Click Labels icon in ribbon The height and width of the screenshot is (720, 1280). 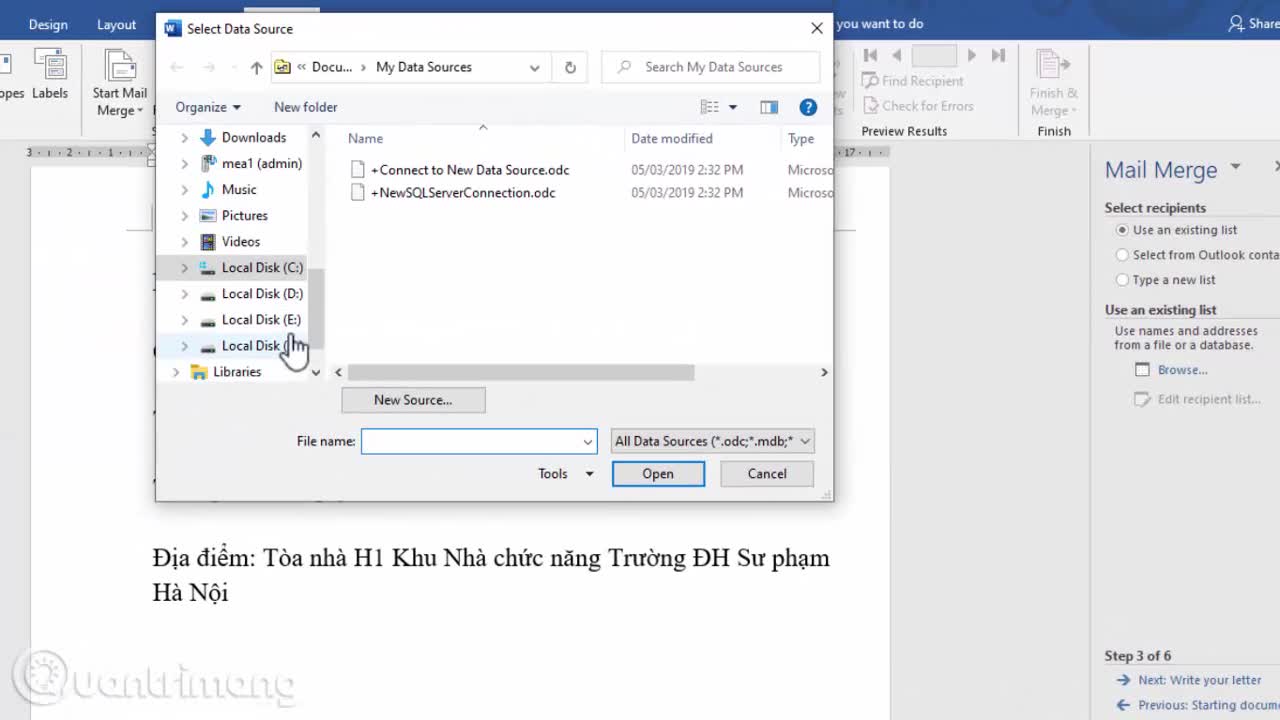click(49, 76)
